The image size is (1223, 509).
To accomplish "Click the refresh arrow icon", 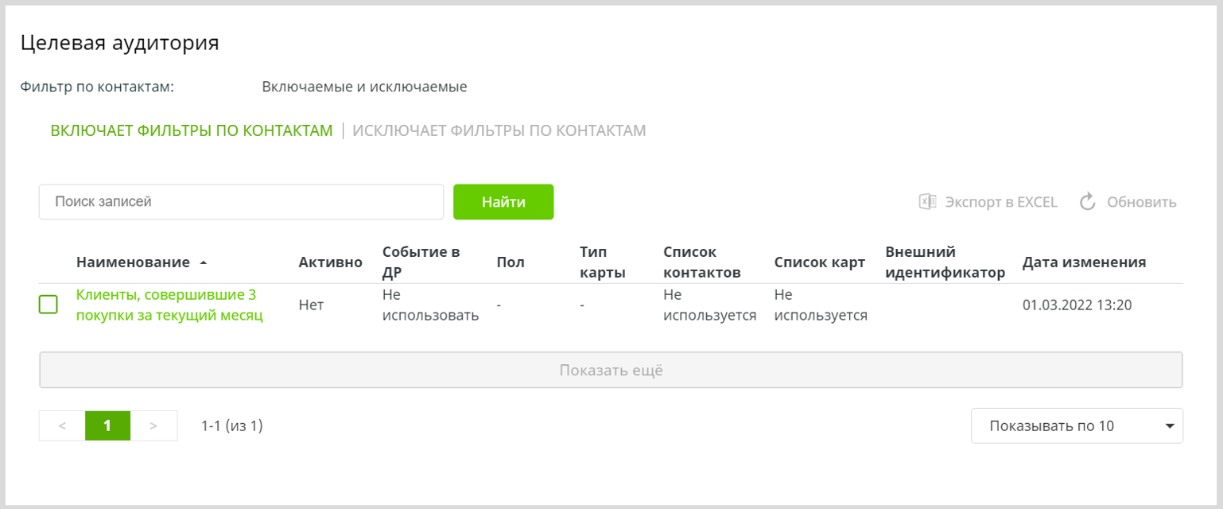I will pos(1088,202).
